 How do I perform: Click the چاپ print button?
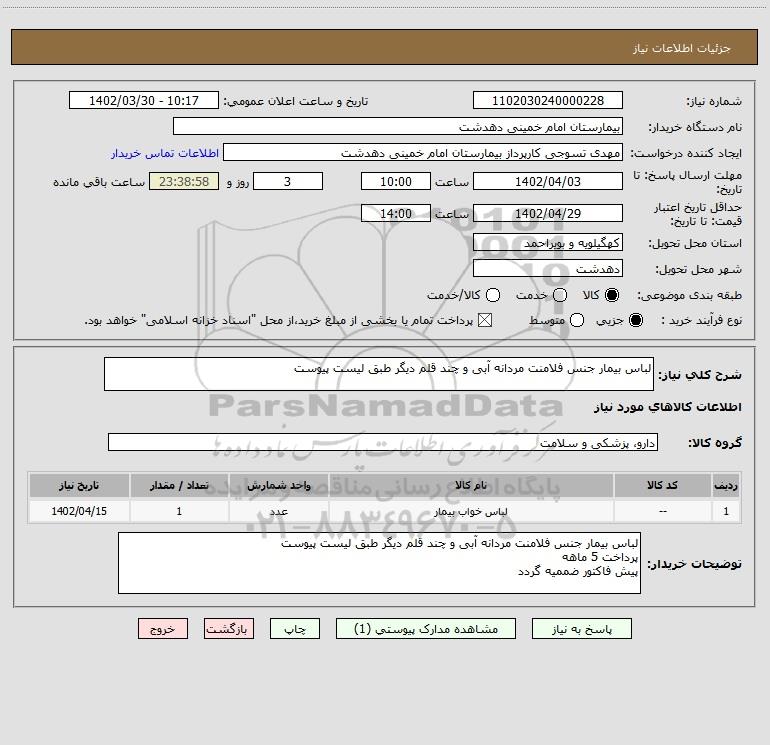pyautogui.click(x=295, y=629)
